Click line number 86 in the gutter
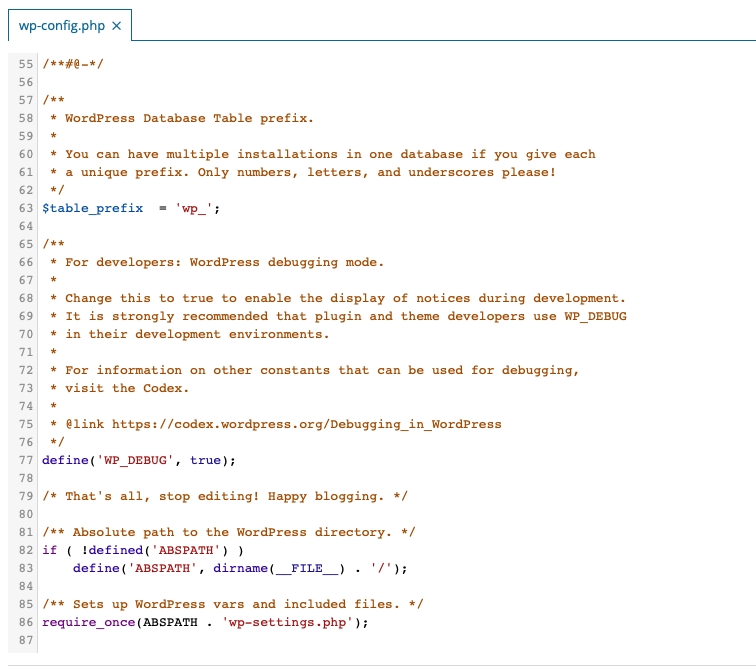This screenshot has height=670, width=756. point(26,622)
